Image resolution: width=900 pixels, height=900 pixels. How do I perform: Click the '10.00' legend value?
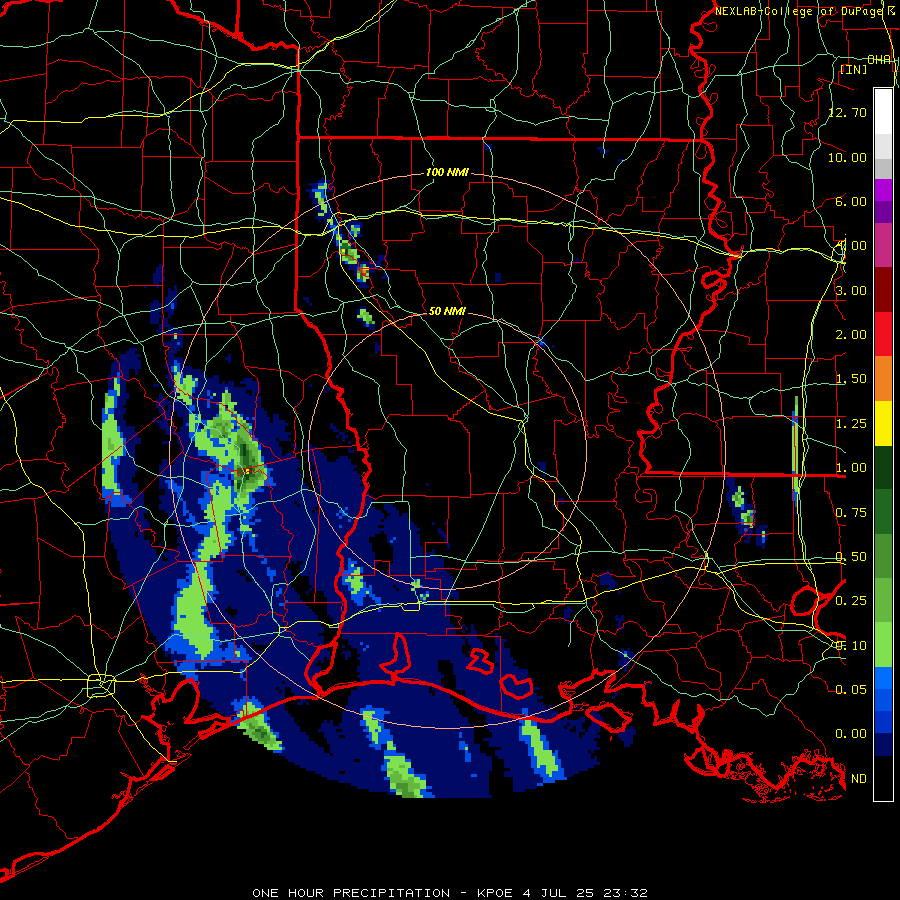(x=847, y=157)
